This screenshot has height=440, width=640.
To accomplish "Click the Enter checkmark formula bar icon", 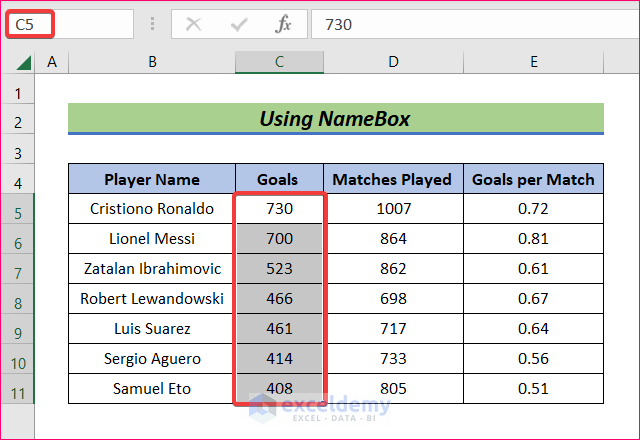I will [238, 24].
